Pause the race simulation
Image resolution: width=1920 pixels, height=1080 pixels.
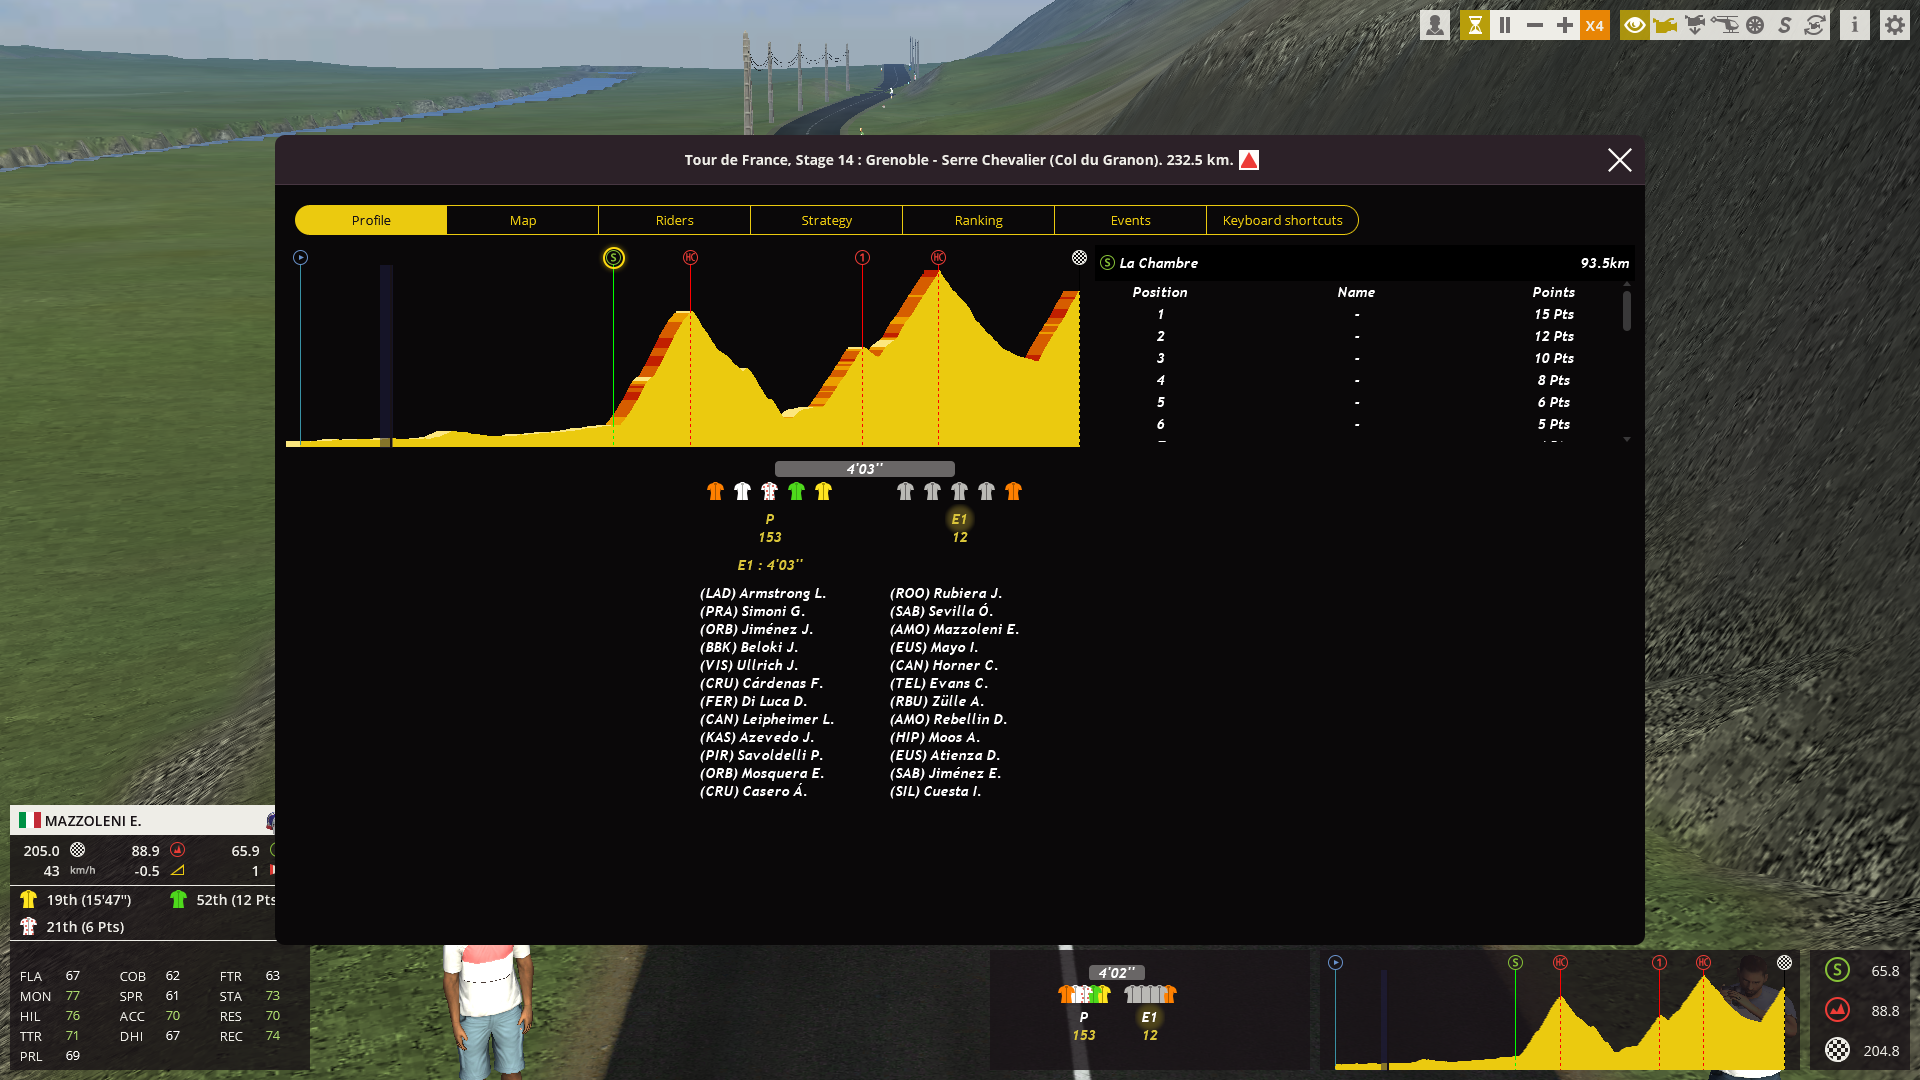[x=1505, y=25]
